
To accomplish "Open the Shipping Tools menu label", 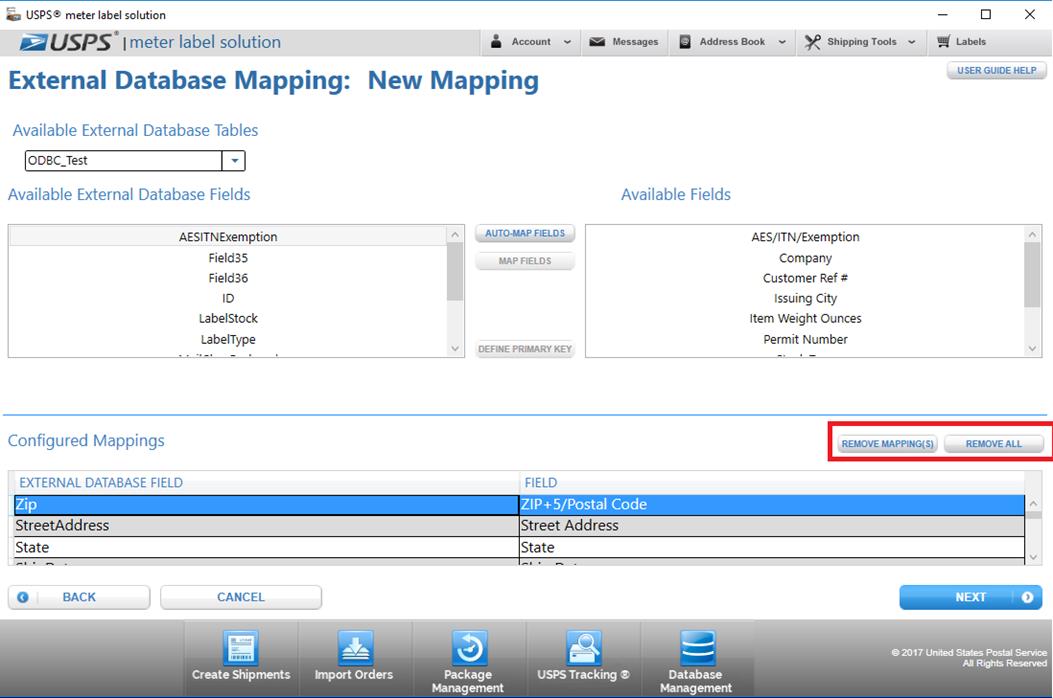I will 862,42.
